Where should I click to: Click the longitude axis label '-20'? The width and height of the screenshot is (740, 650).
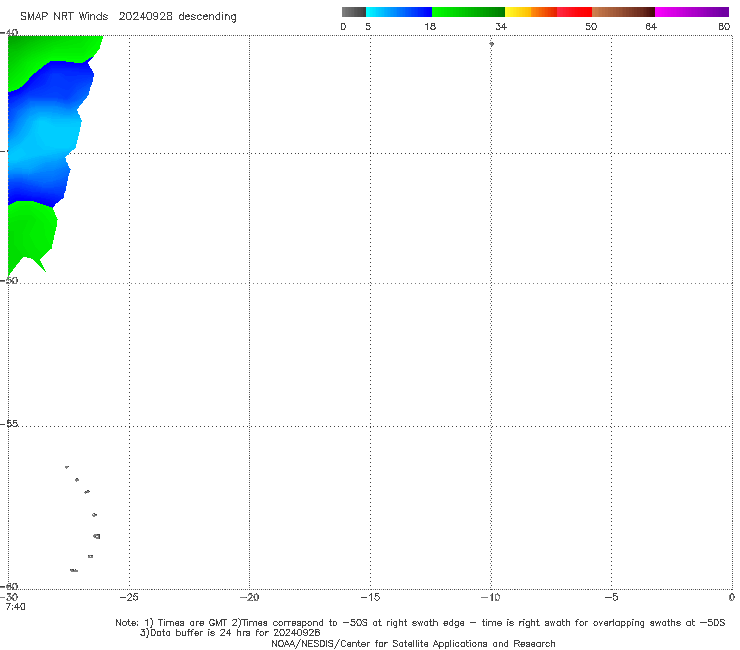click(x=250, y=597)
